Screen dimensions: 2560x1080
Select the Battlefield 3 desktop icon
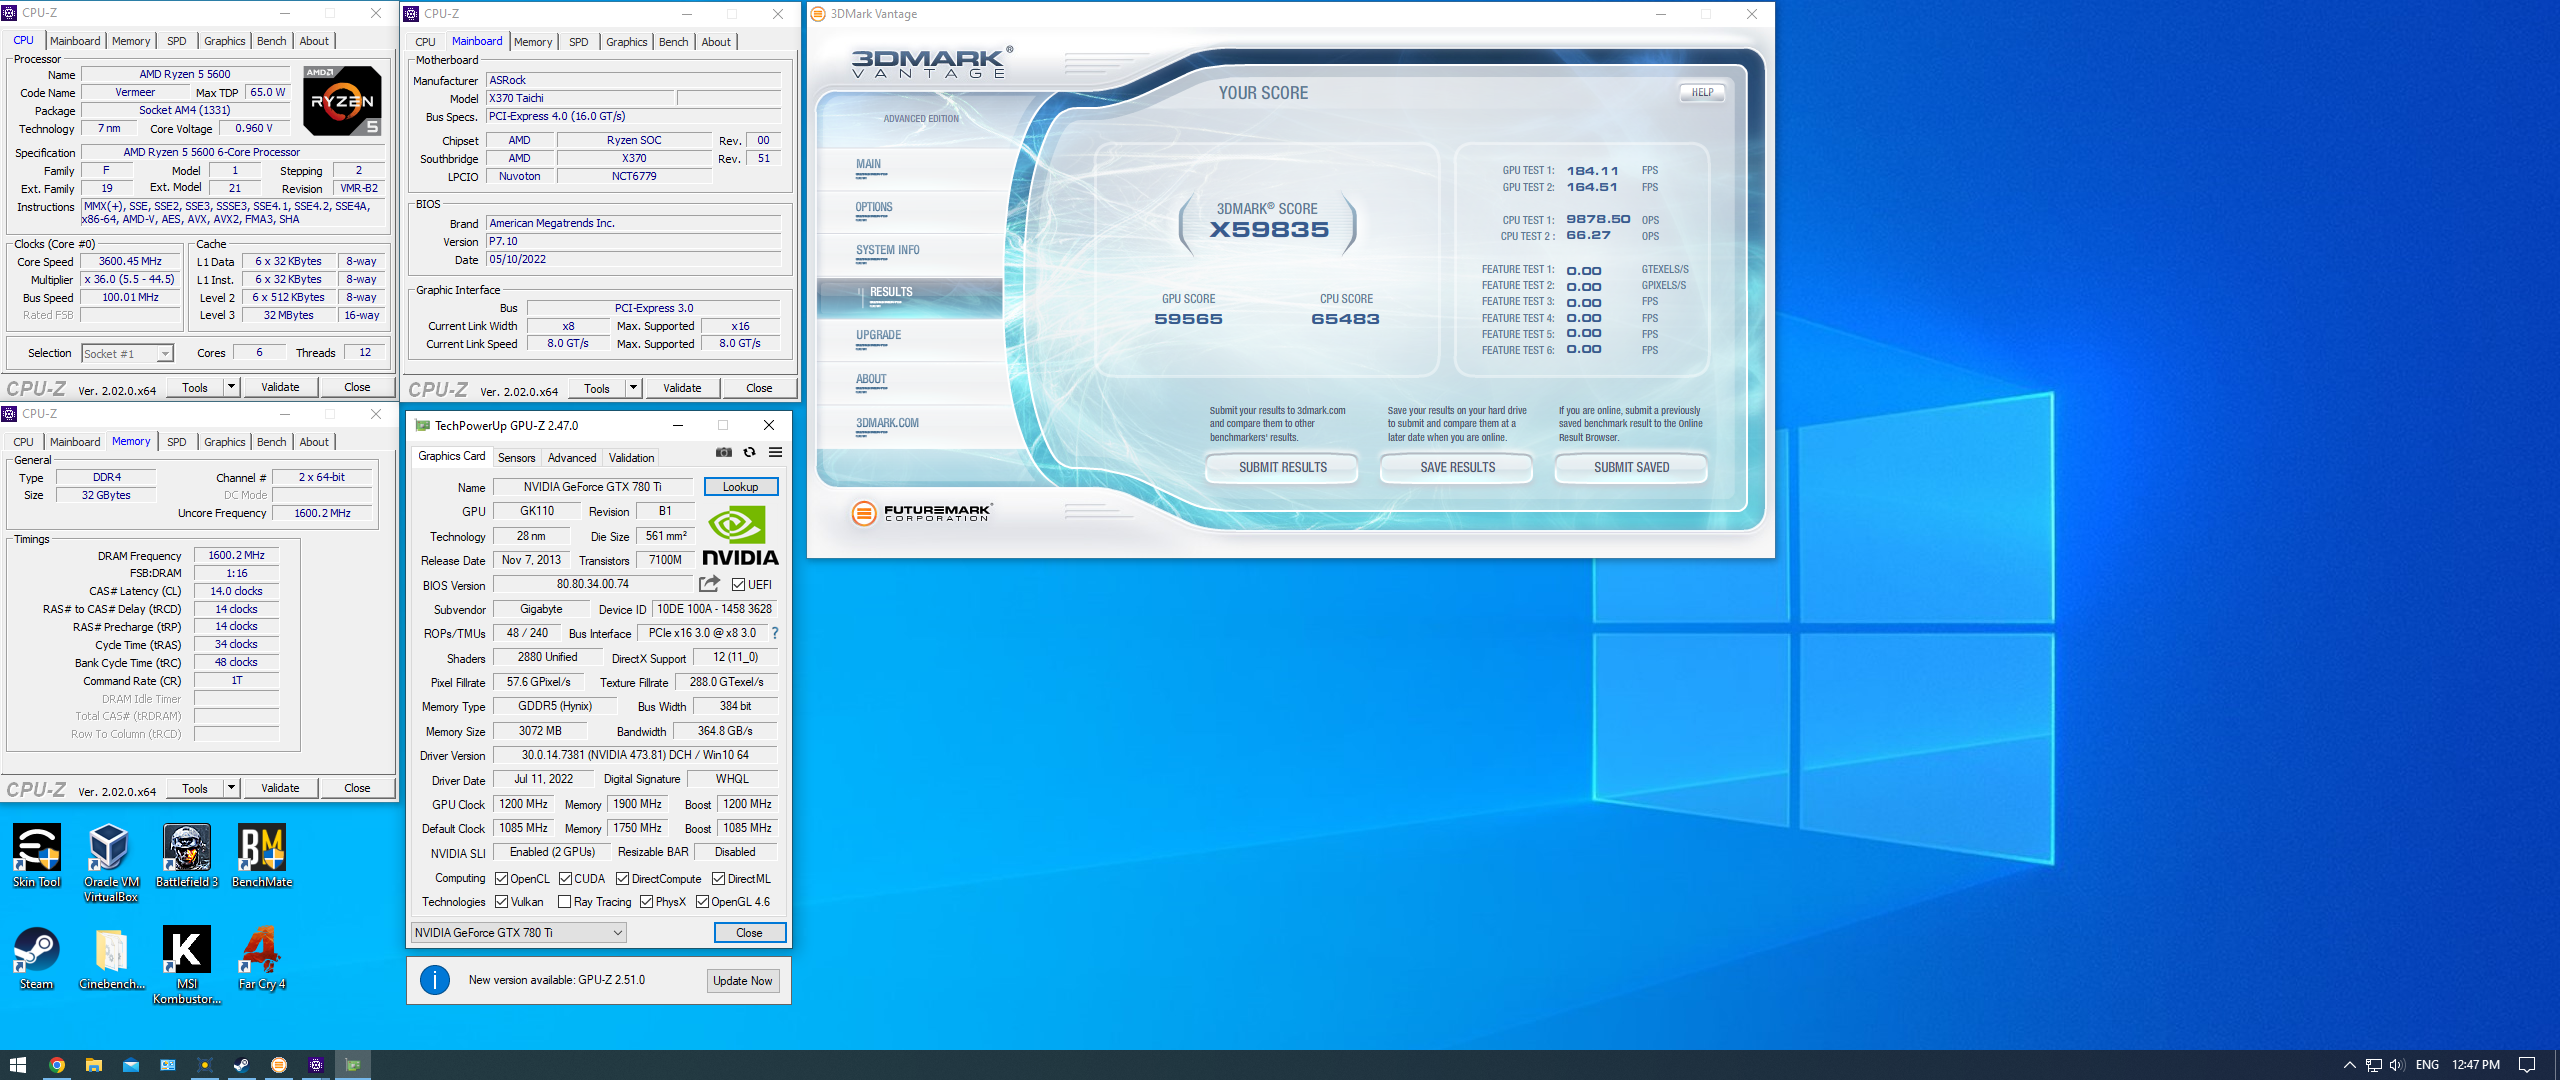187,855
